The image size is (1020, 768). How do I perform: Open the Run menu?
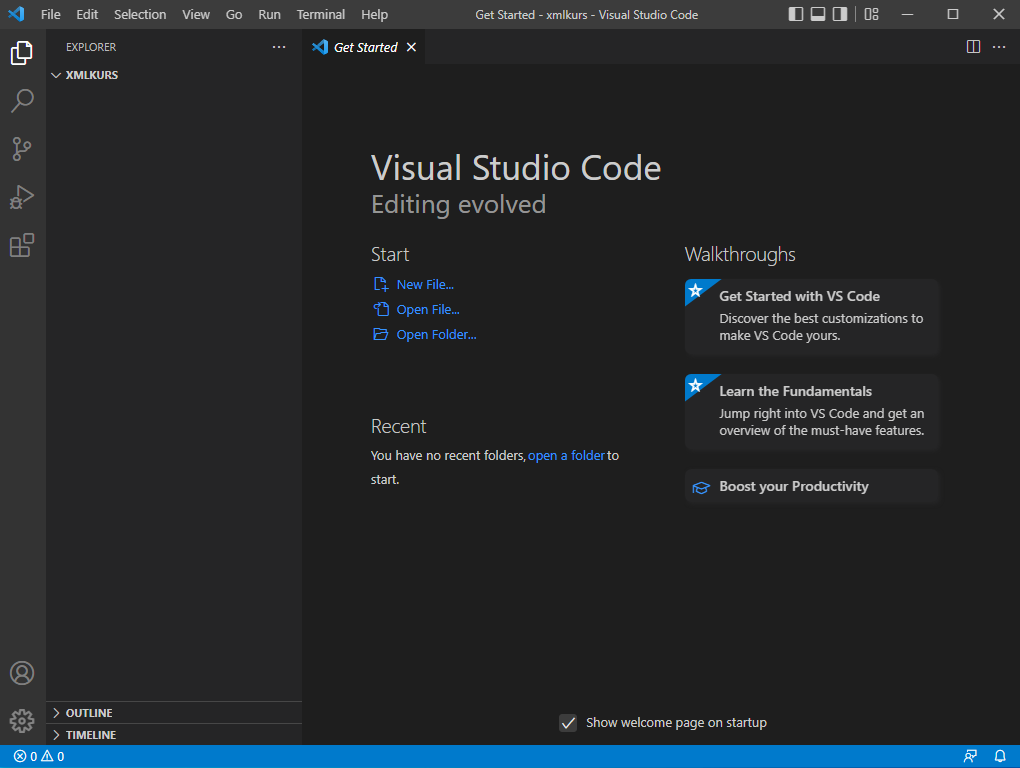[x=269, y=14]
